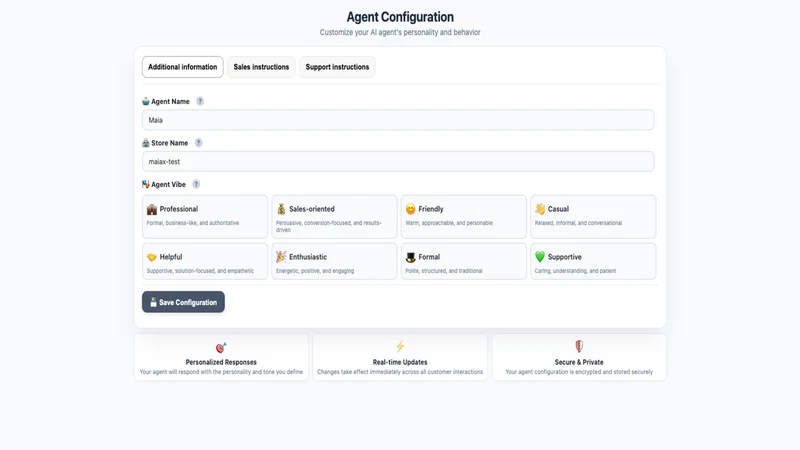Screen dimensions: 800x450
Task: Click the 'Relaxed, informal, and conversational' description
Action: pyautogui.click(x=578, y=223)
